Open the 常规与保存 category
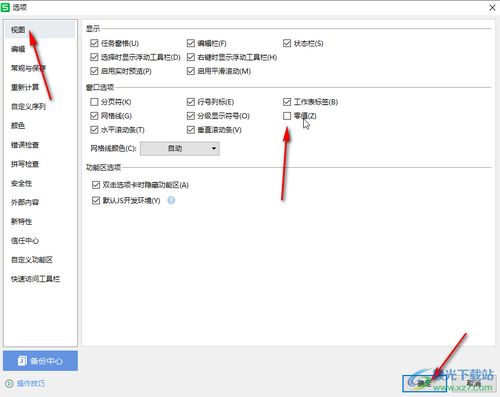This screenshot has height=397, width=500. pyautogui.click(x=28, y=68)
